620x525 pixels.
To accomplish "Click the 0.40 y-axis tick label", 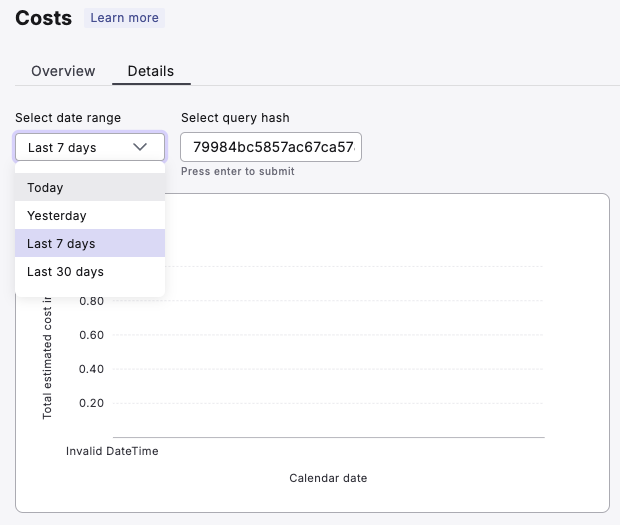I will point(91,369).
